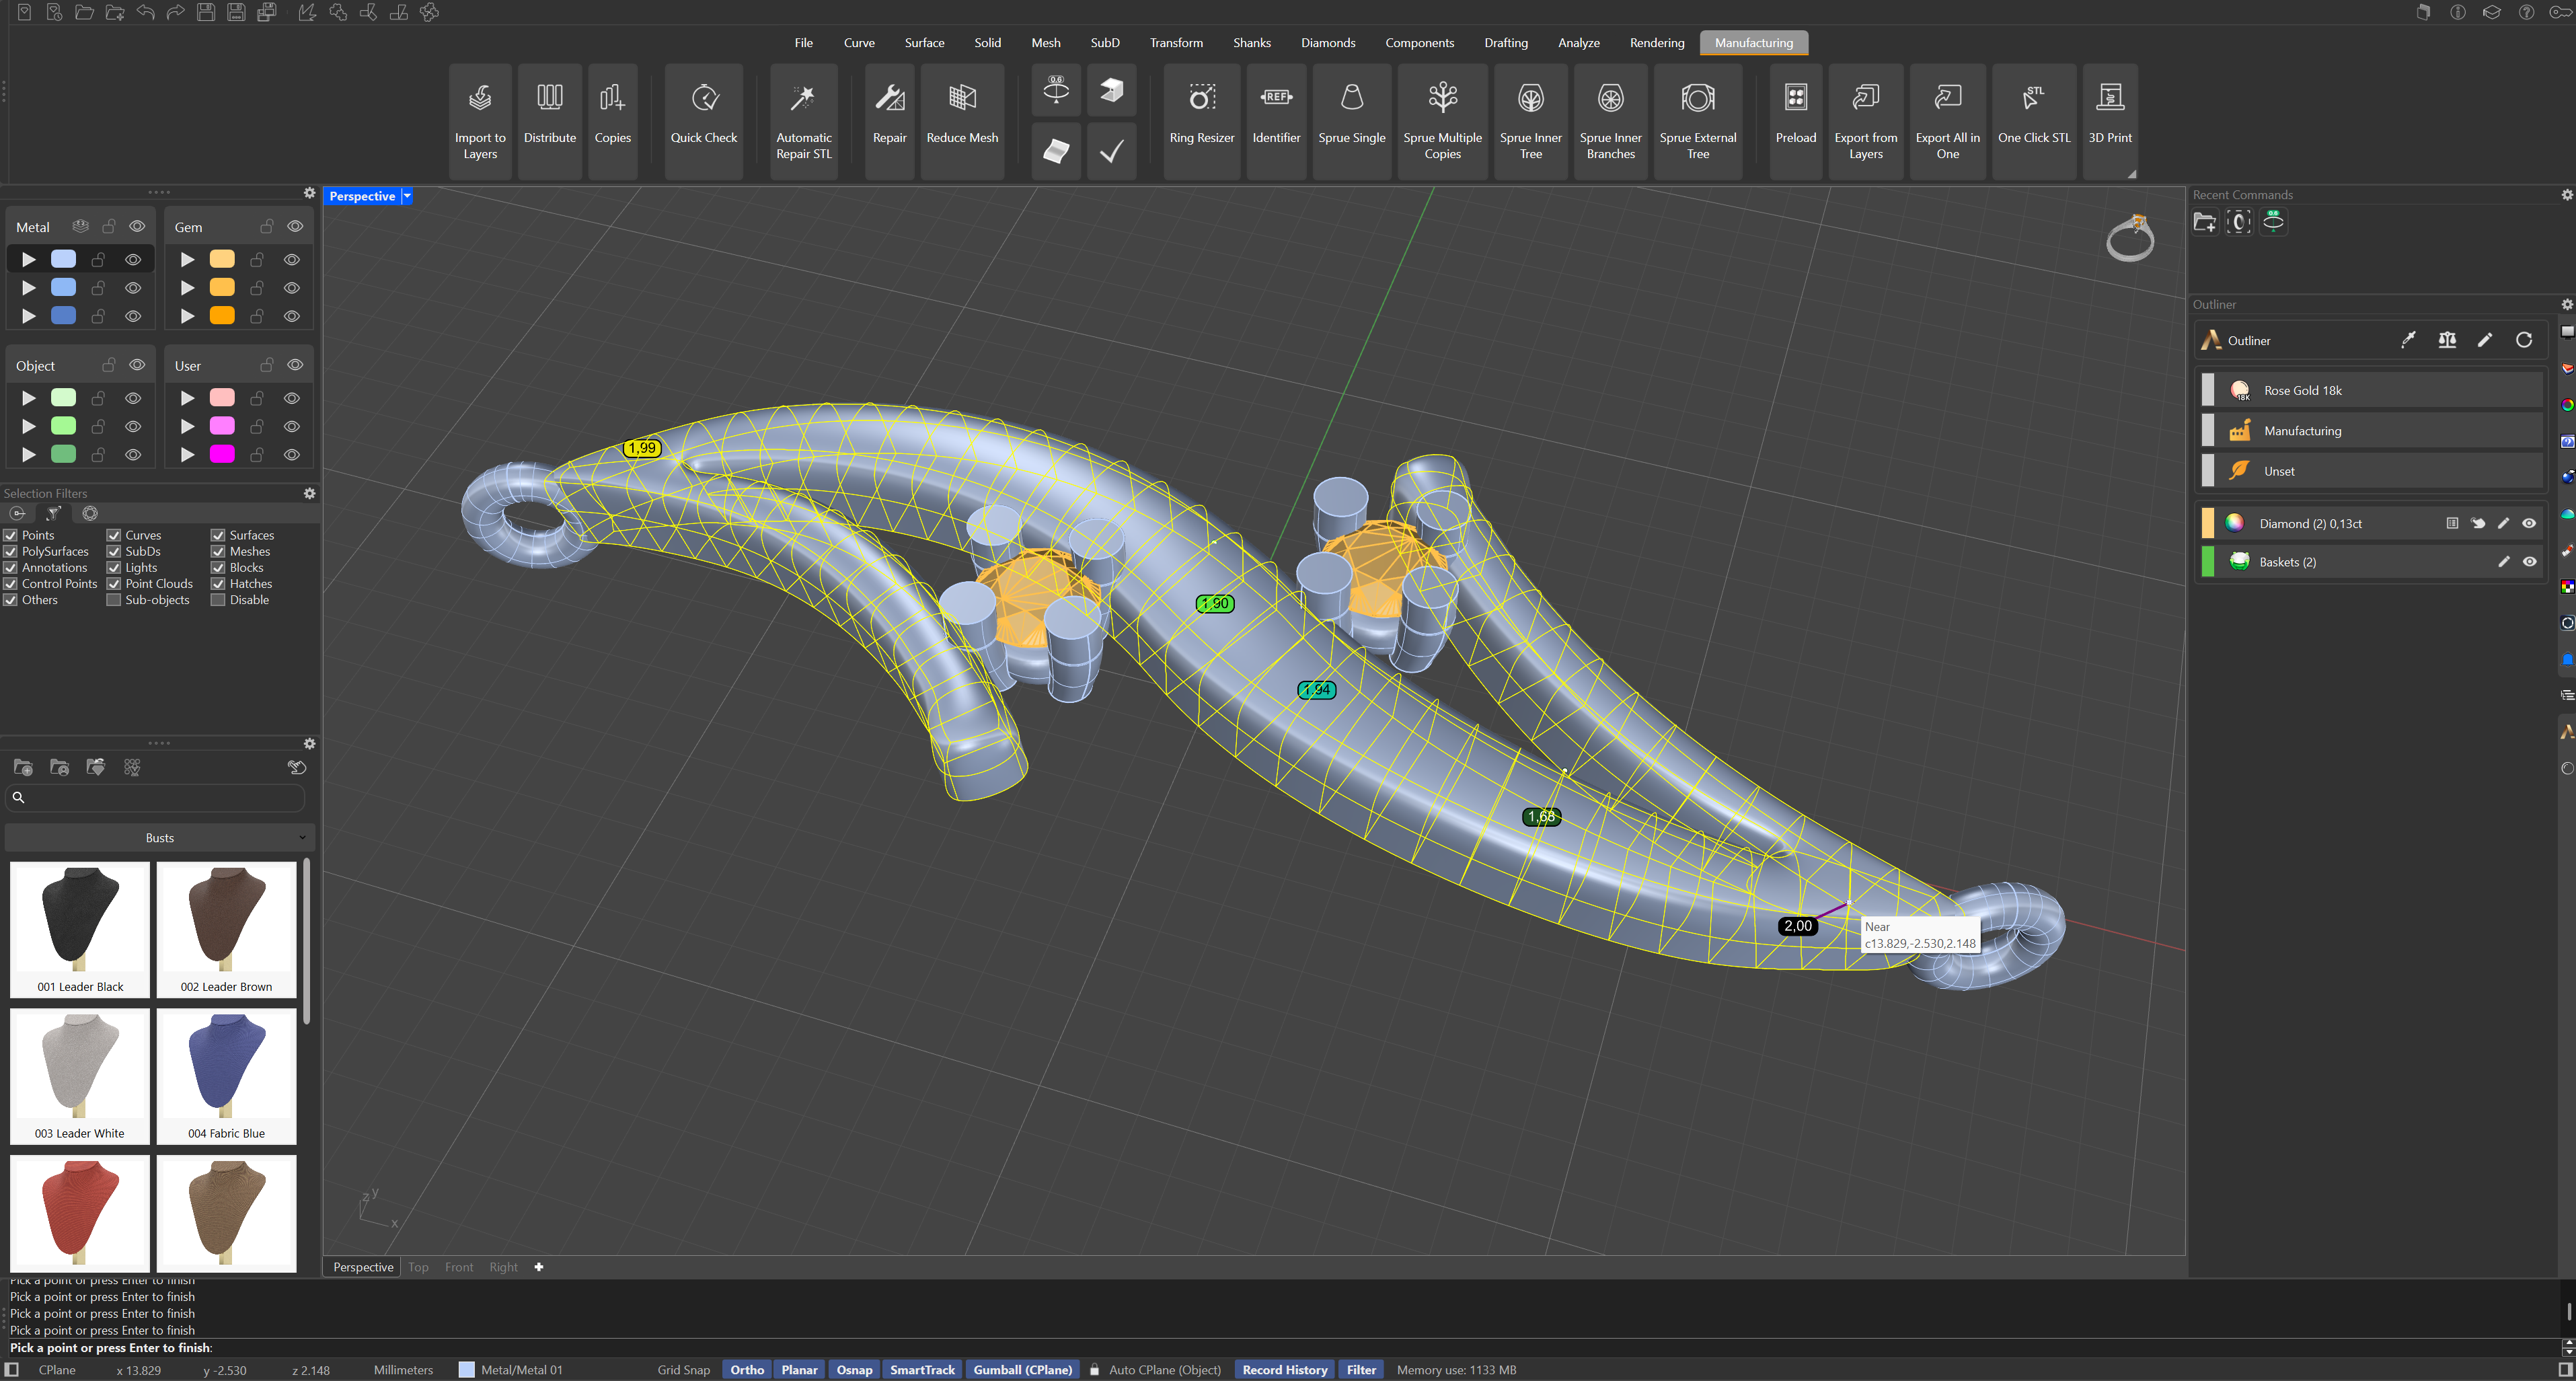Select the 001 Leader Black bust thumbnail
The height and width of the screenshot is (1381, 2576).
coord(80,929)
